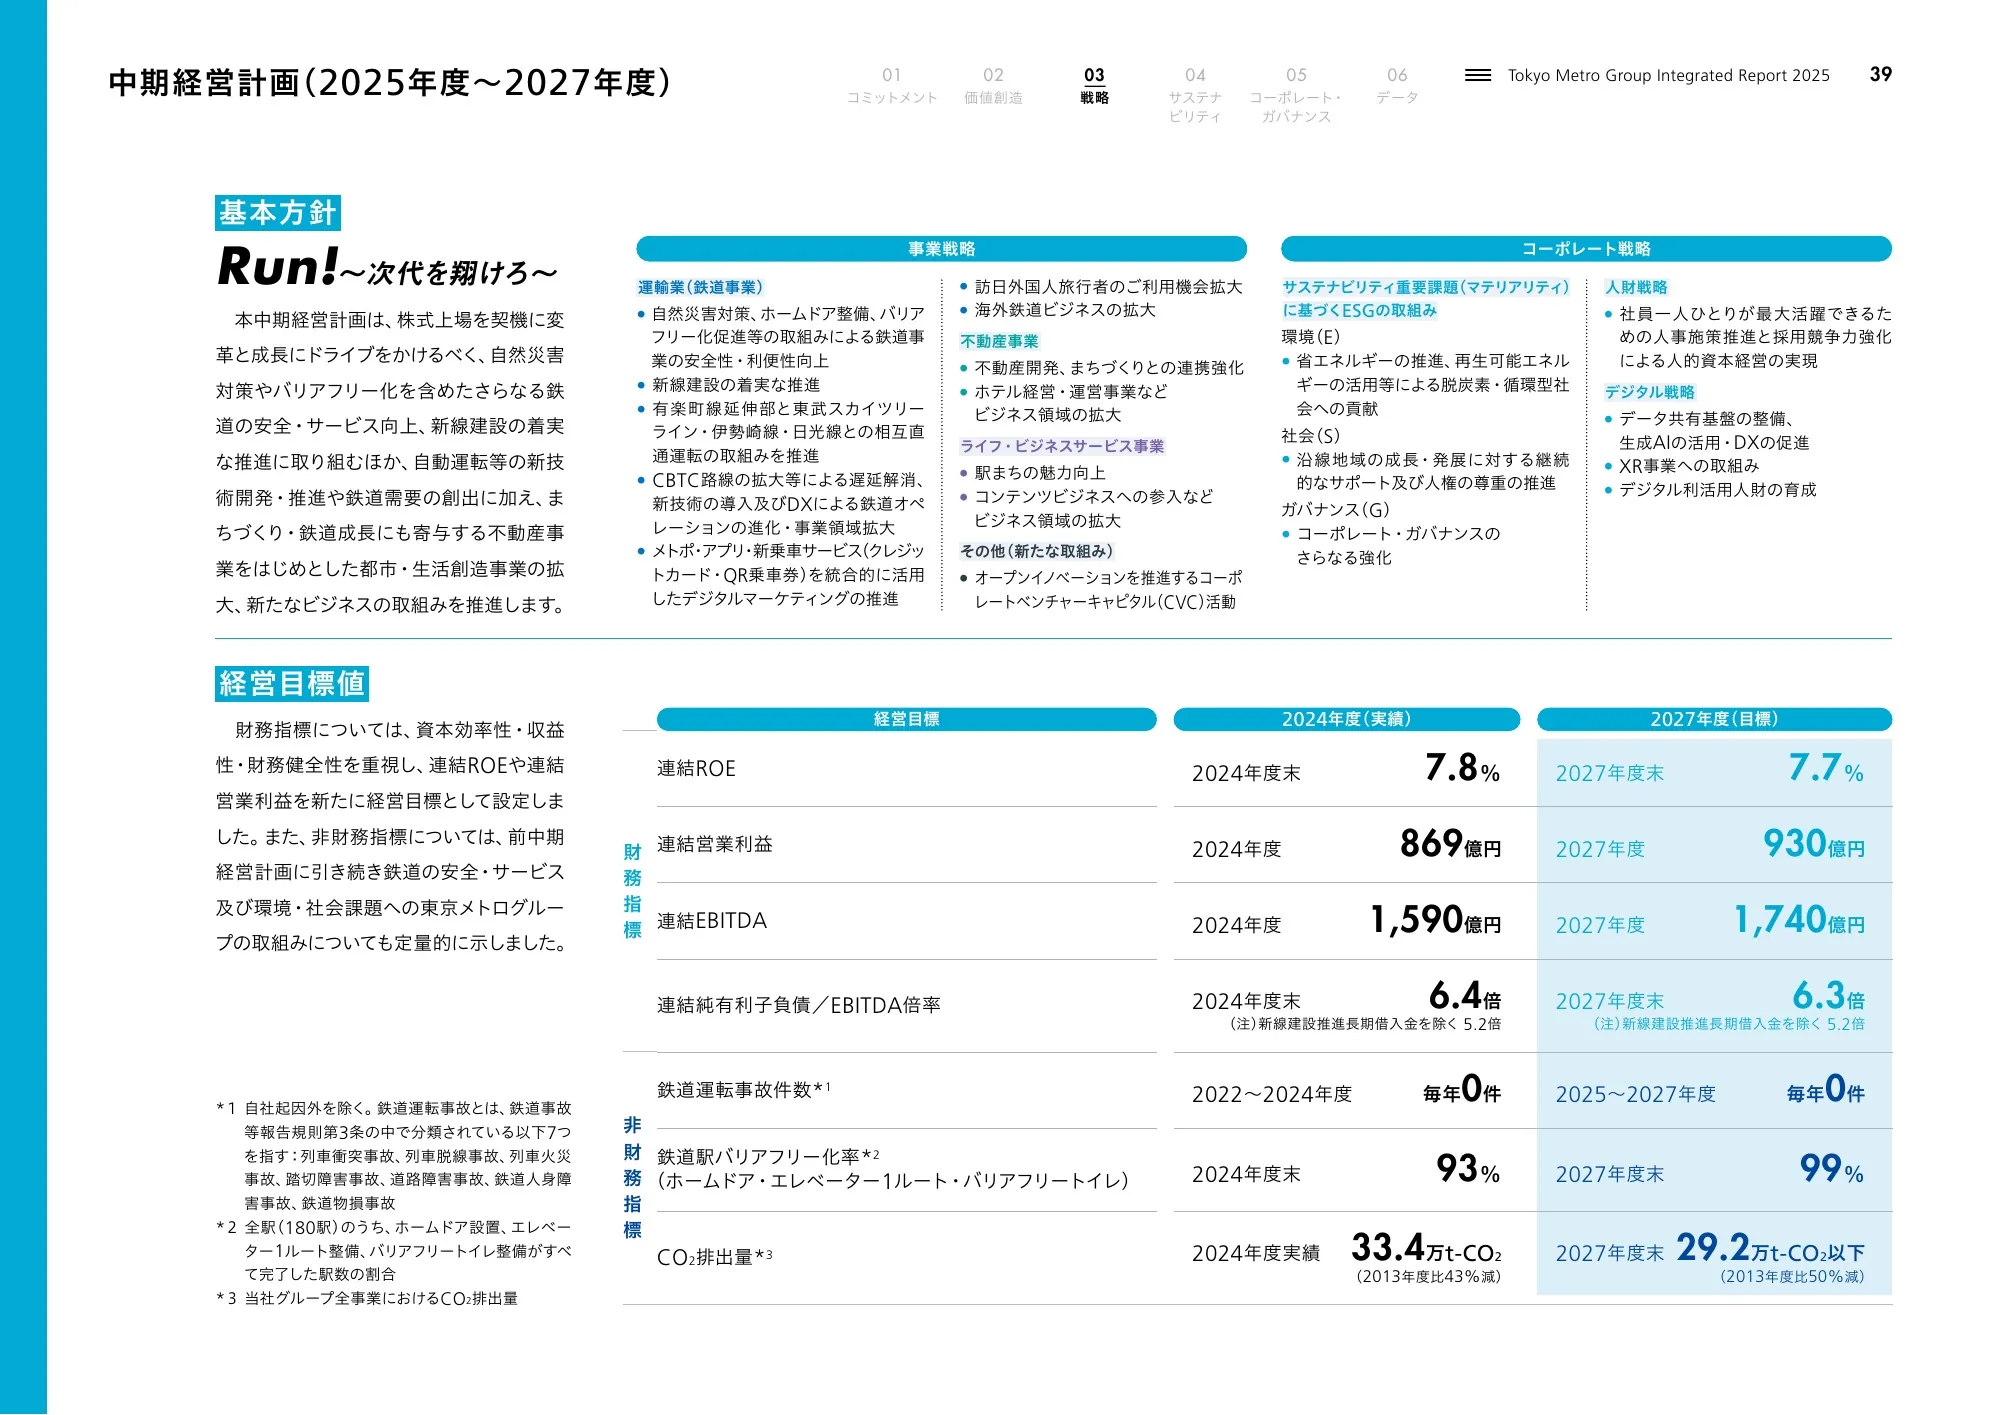The image size is (2000, 1415).
Task: Click the page title 中期経営計画
Action: [x=389, y=82]
